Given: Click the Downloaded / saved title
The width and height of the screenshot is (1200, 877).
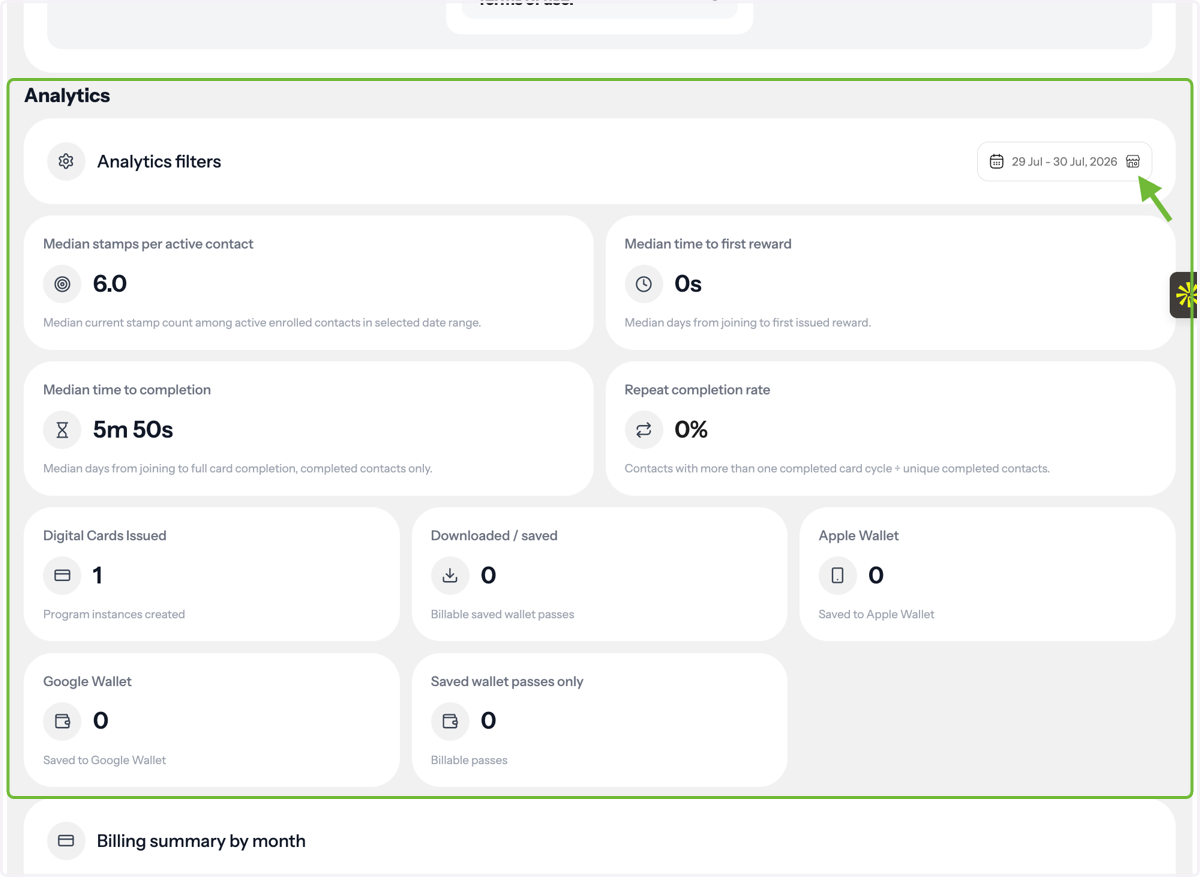Looking at the screenshot, I should click(494, 536).
